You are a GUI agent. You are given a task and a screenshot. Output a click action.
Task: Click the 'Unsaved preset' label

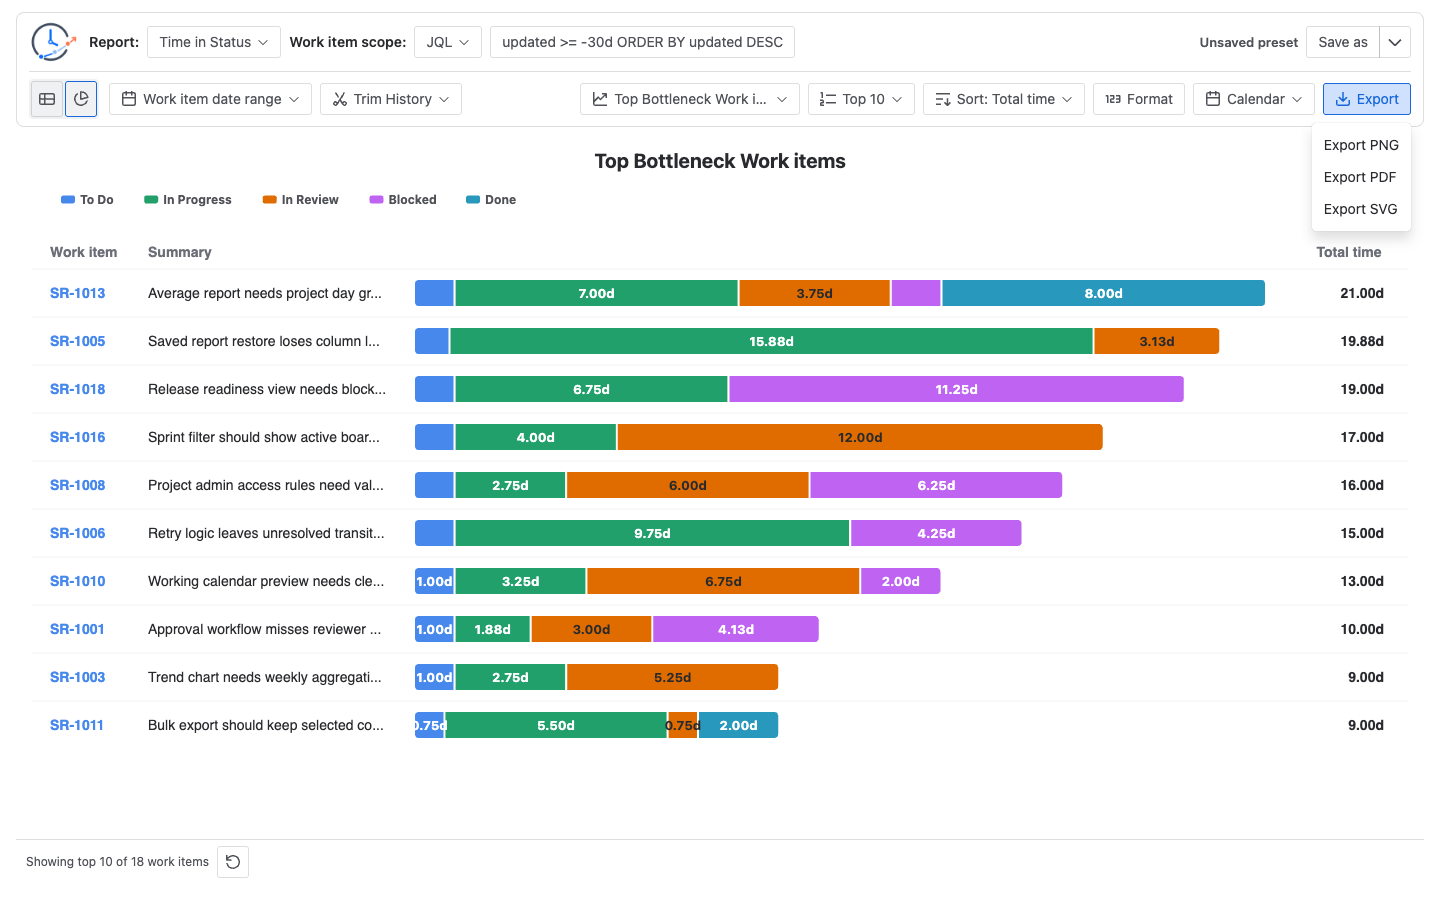click(1249, 42)
